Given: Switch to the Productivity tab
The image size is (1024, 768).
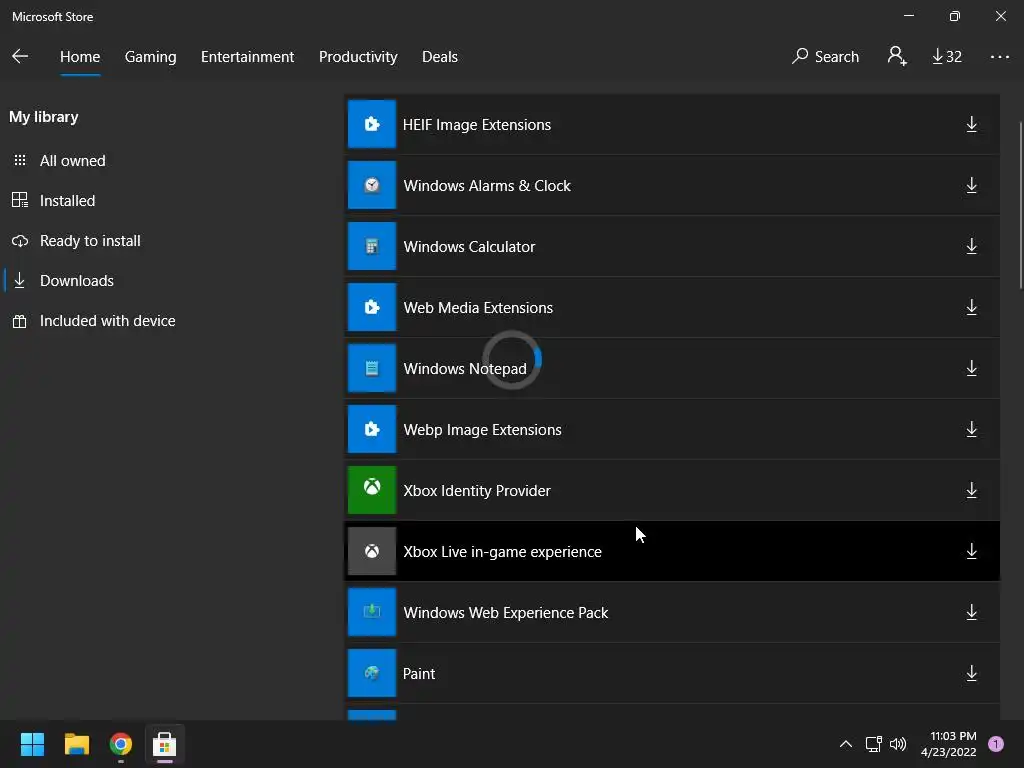Looking at the screenshot, I should click(x=358, y=57).
